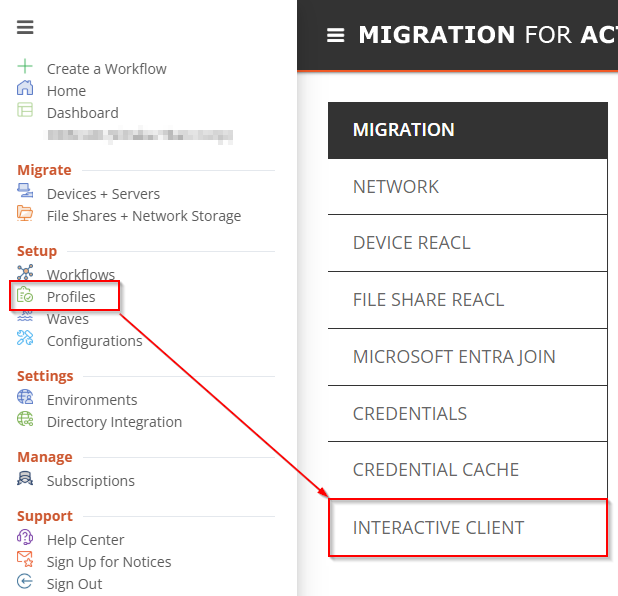Open the Microsoft Entra Join tab
Viewport: 618px width, 596px height.
(x=454, y=357)
